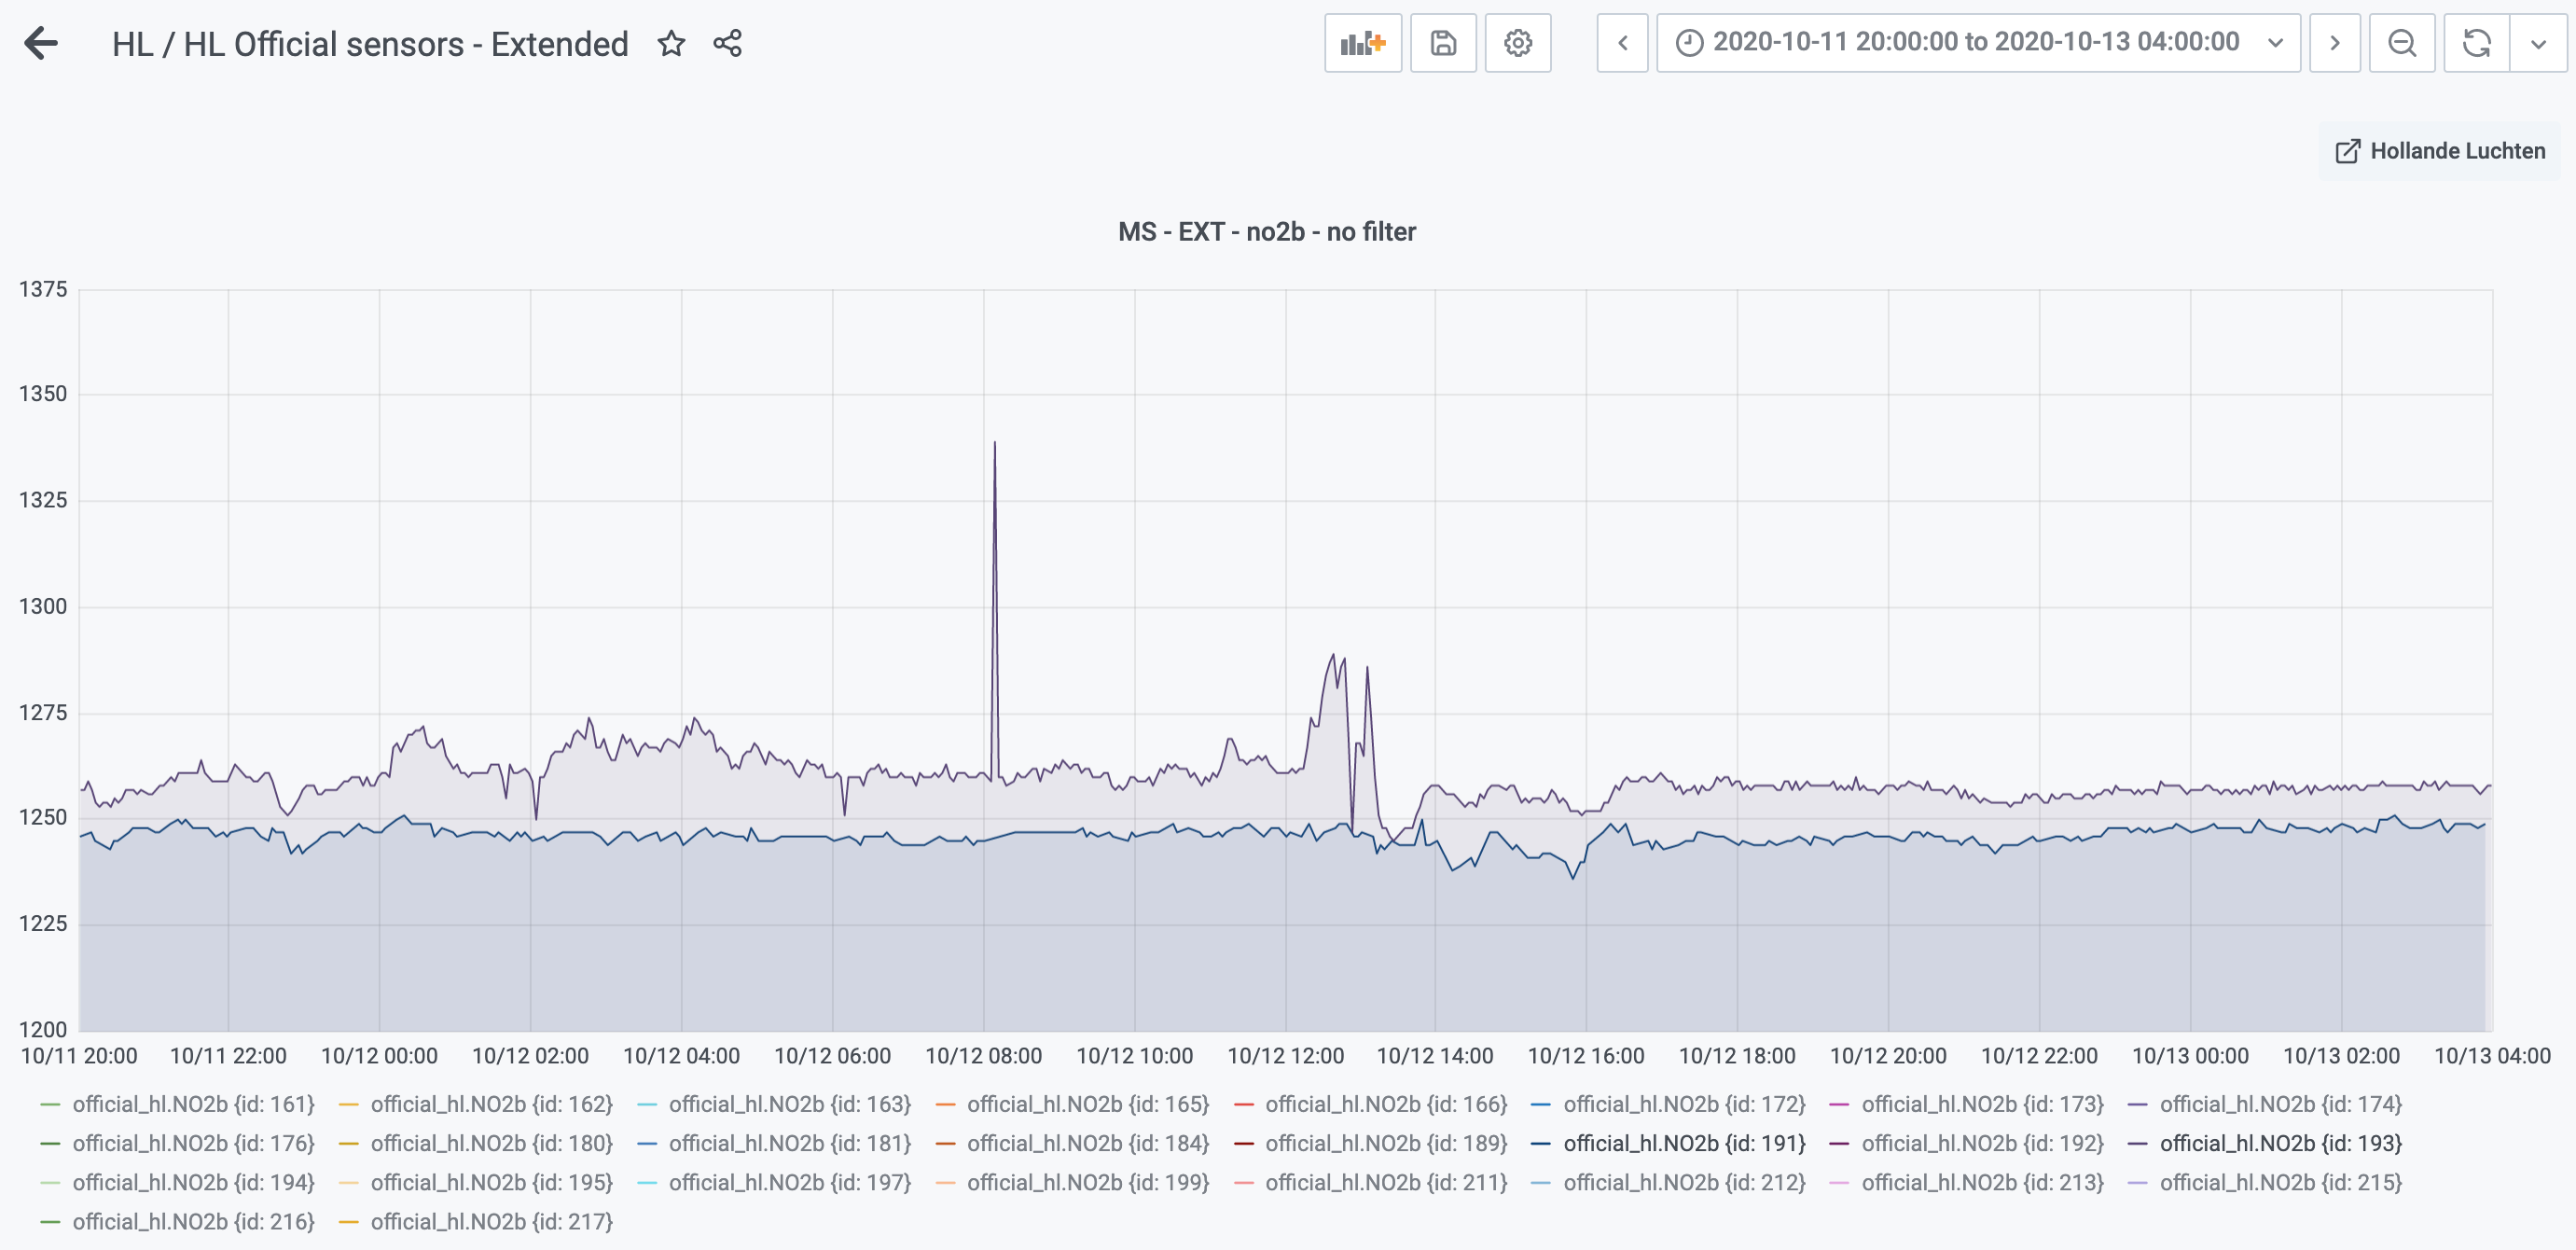The height and width of the screenshot is (1250, 2576).
Task: Toggle series official_hl.NO2b id 161
Action: tap(193, 1104)
